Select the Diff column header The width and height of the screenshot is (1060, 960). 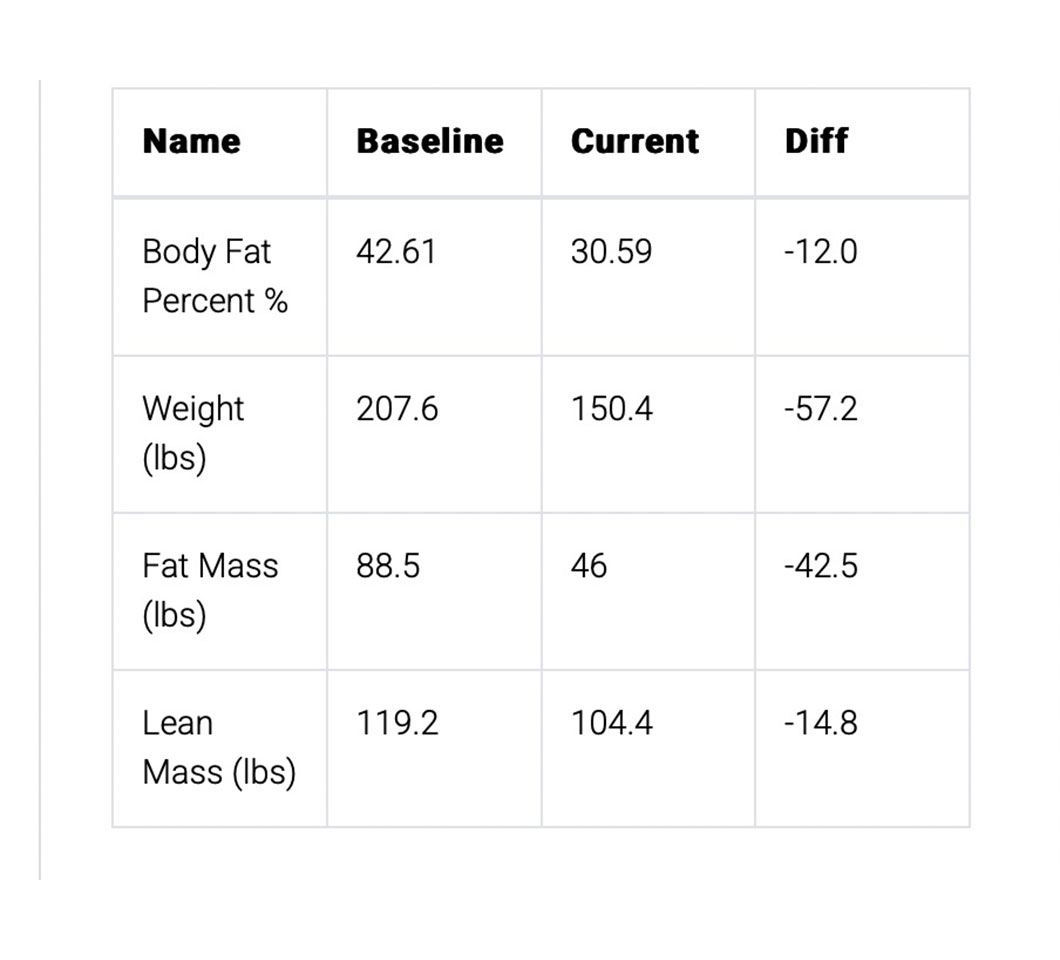tap(816, 141)
